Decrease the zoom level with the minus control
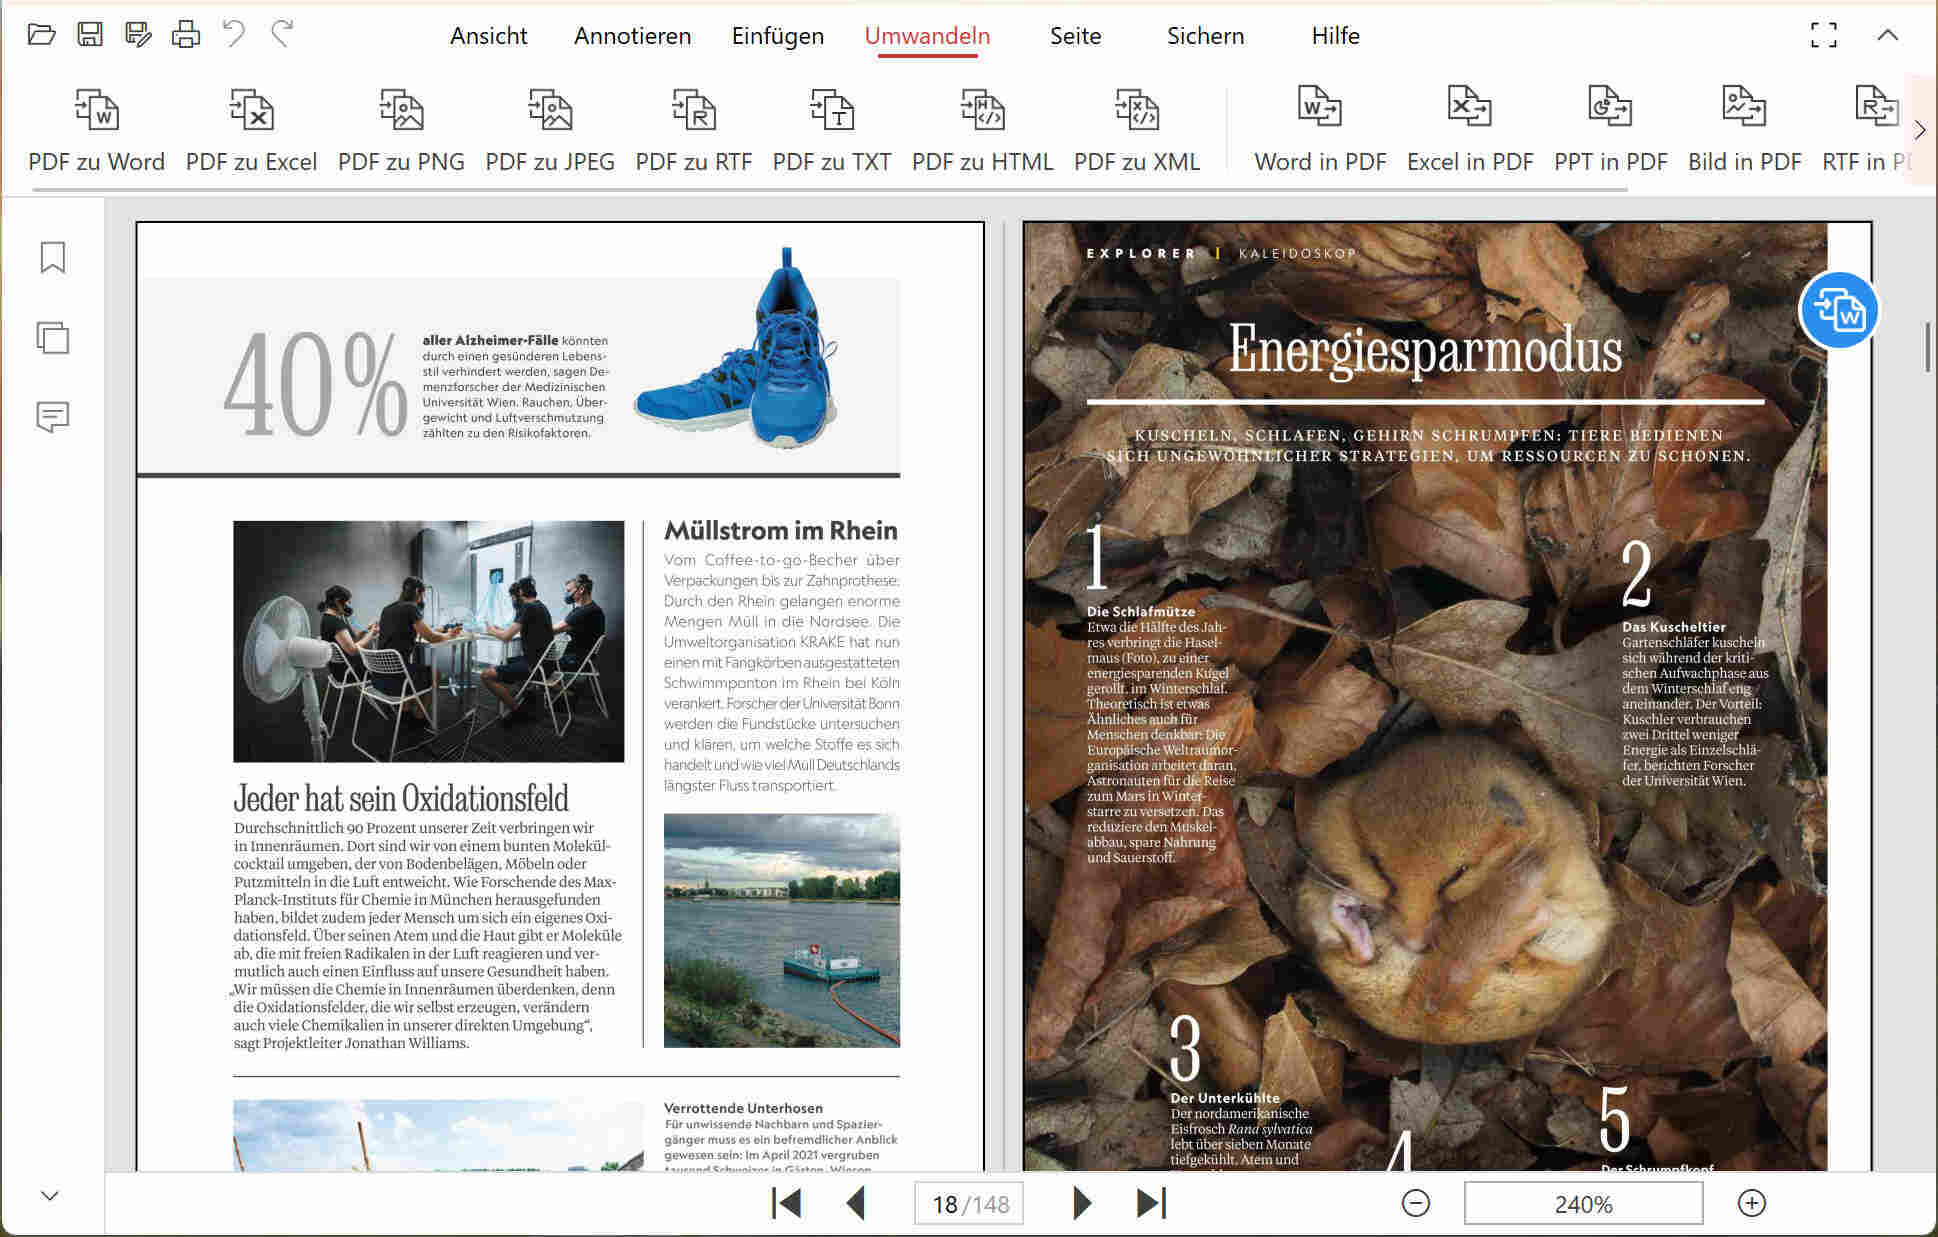The width and height of the screenshot is (1938, 1237). coord(1415,1203)
